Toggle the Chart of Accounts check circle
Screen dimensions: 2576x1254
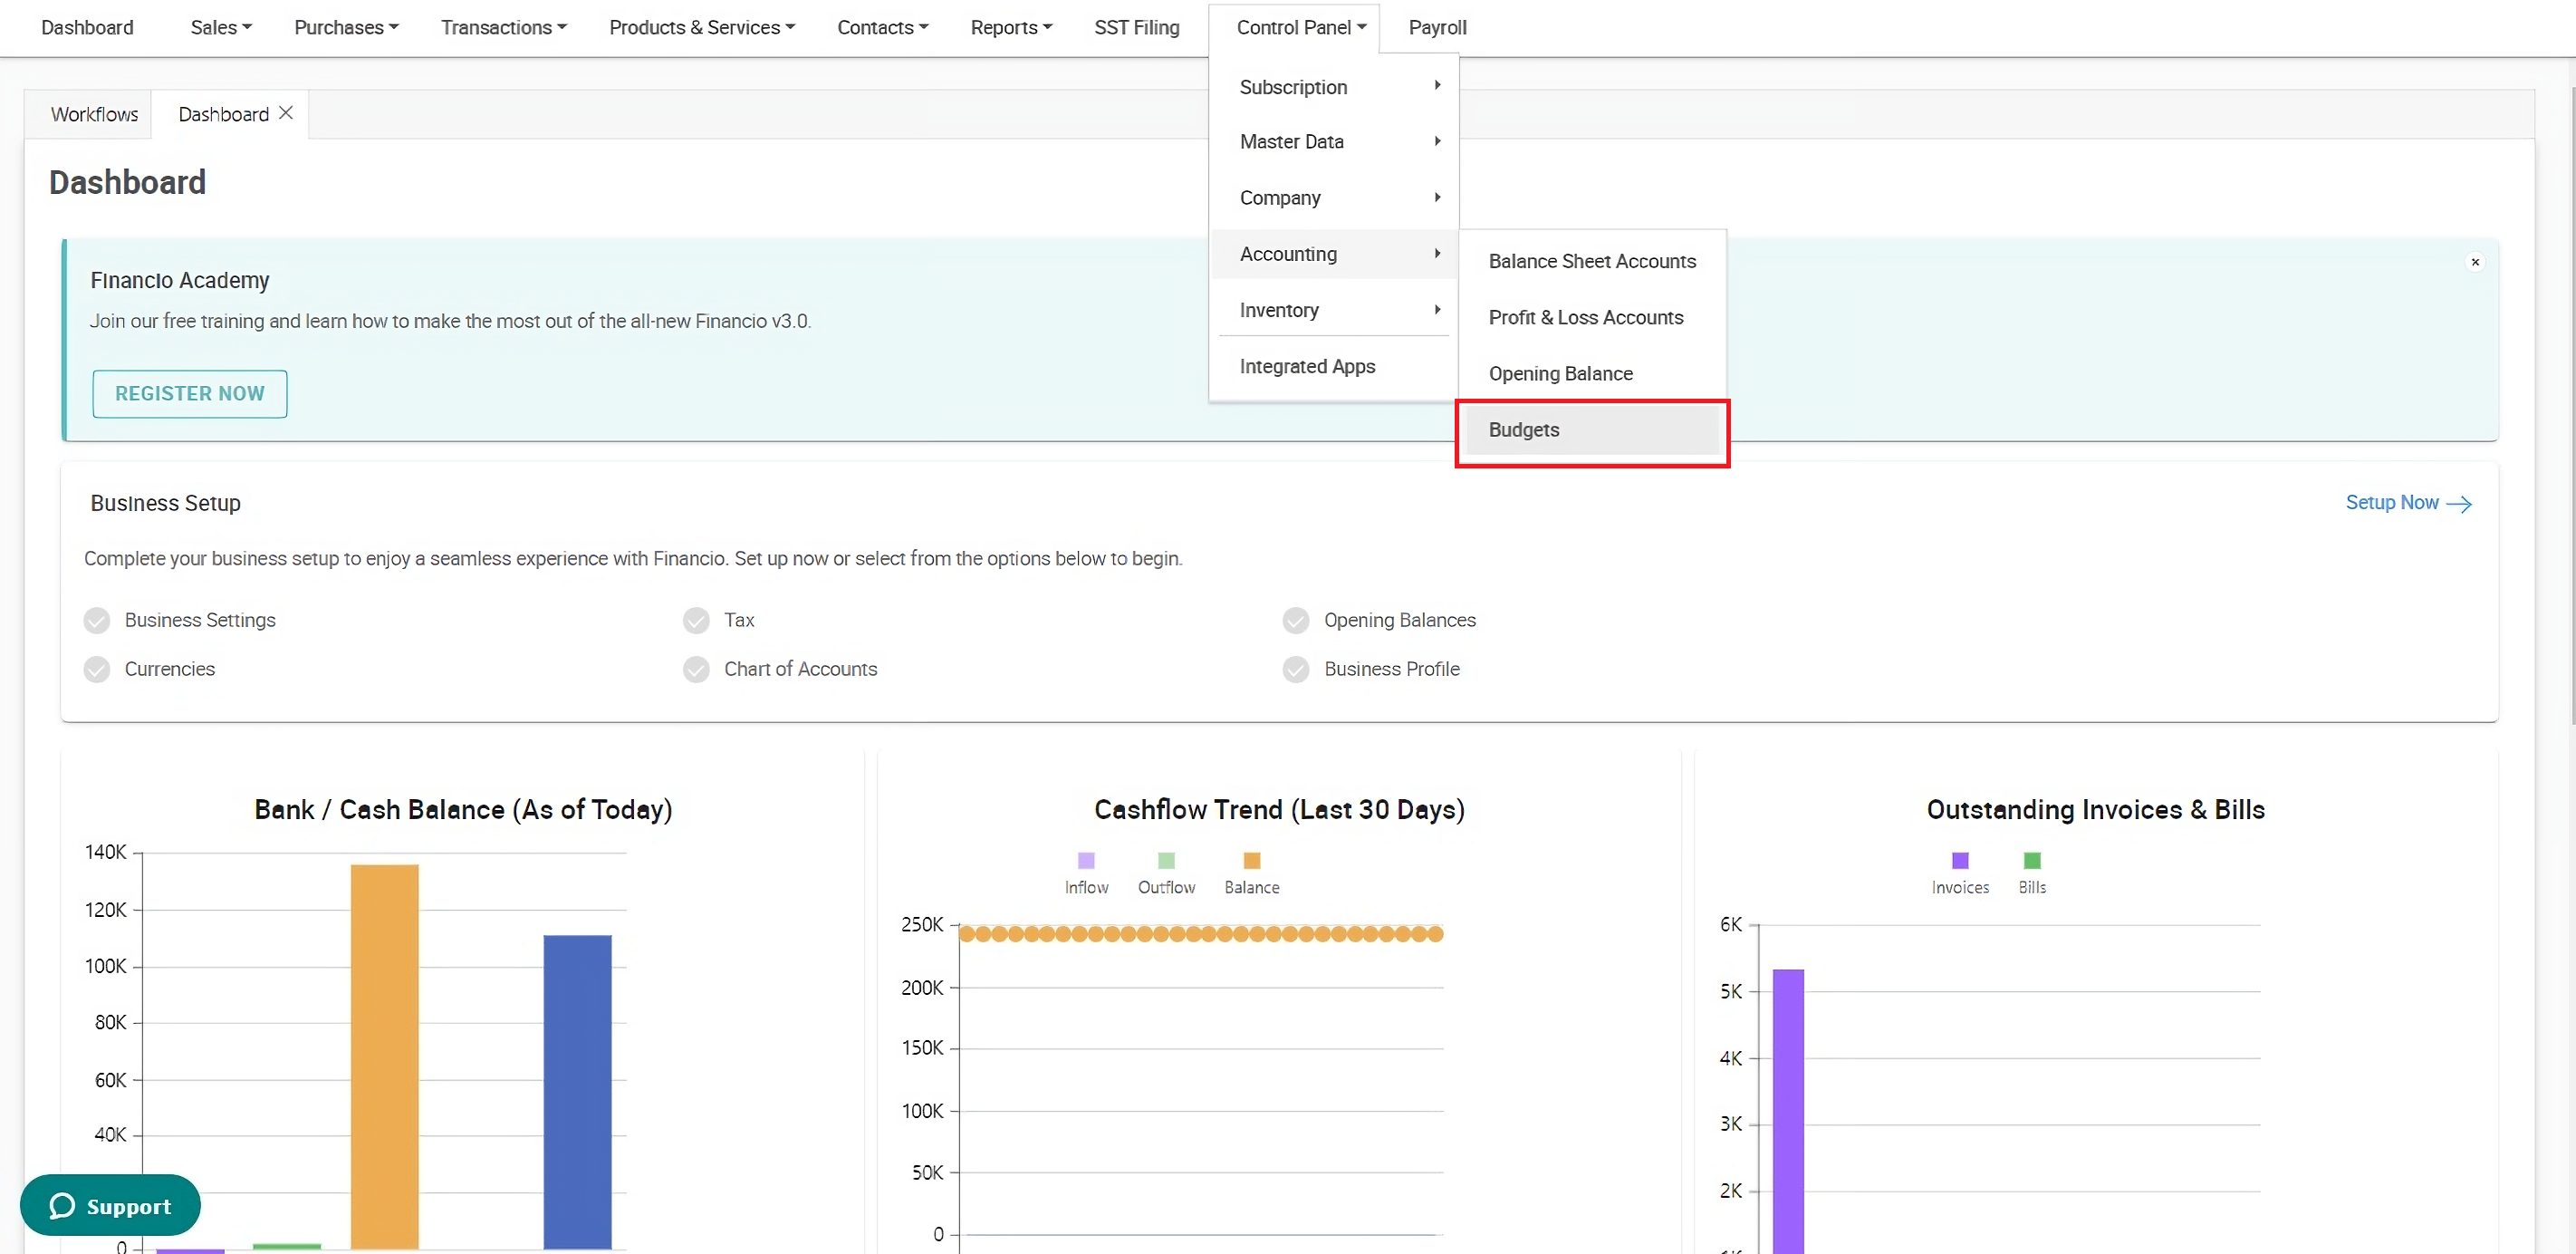(x=696, y=669)
